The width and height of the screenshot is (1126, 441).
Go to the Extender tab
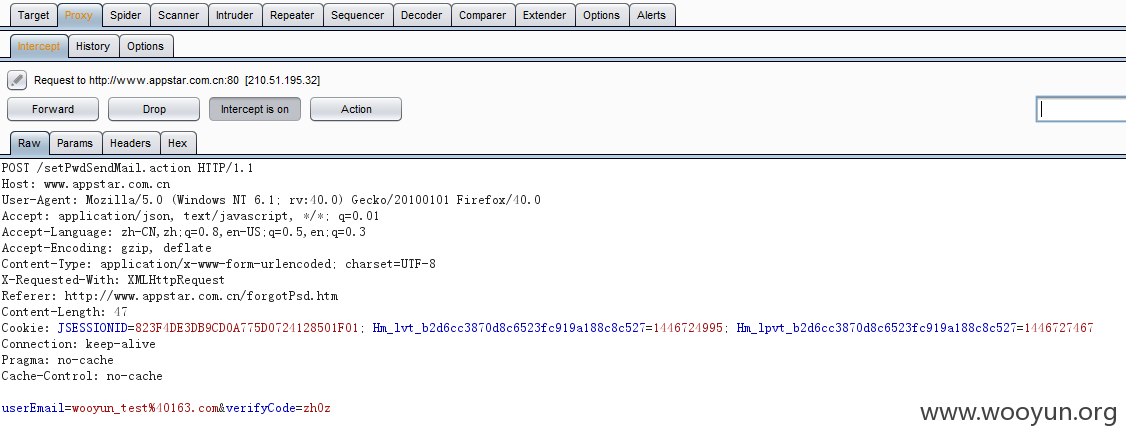click(544, 15)
